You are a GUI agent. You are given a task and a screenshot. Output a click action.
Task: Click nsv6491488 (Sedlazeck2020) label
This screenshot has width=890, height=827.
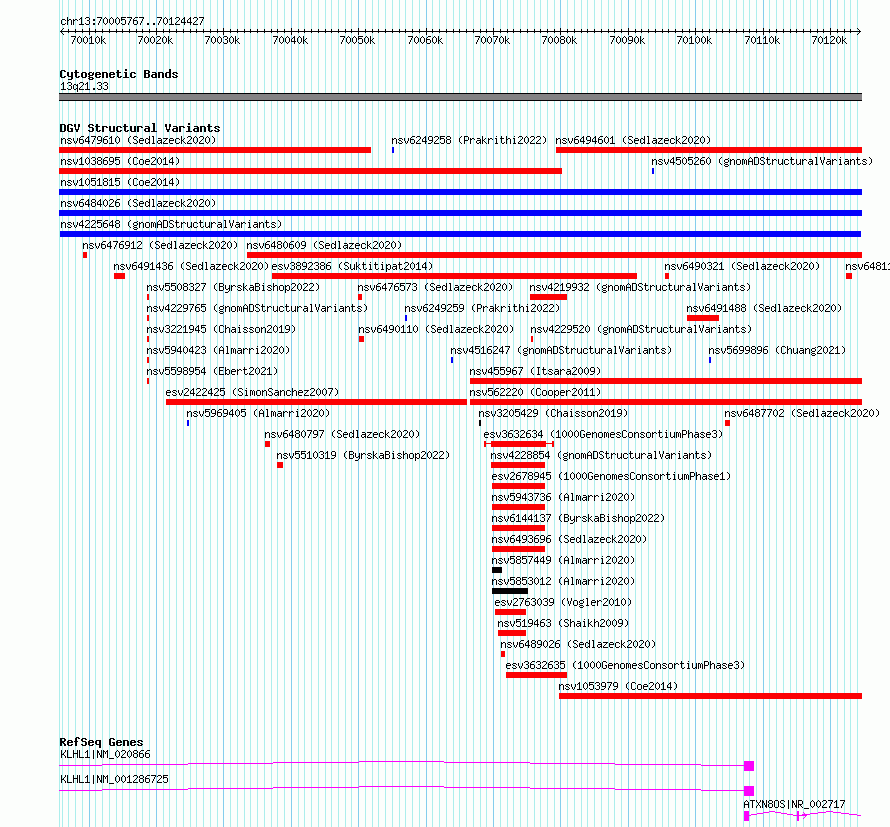click(x=764, y=308)
